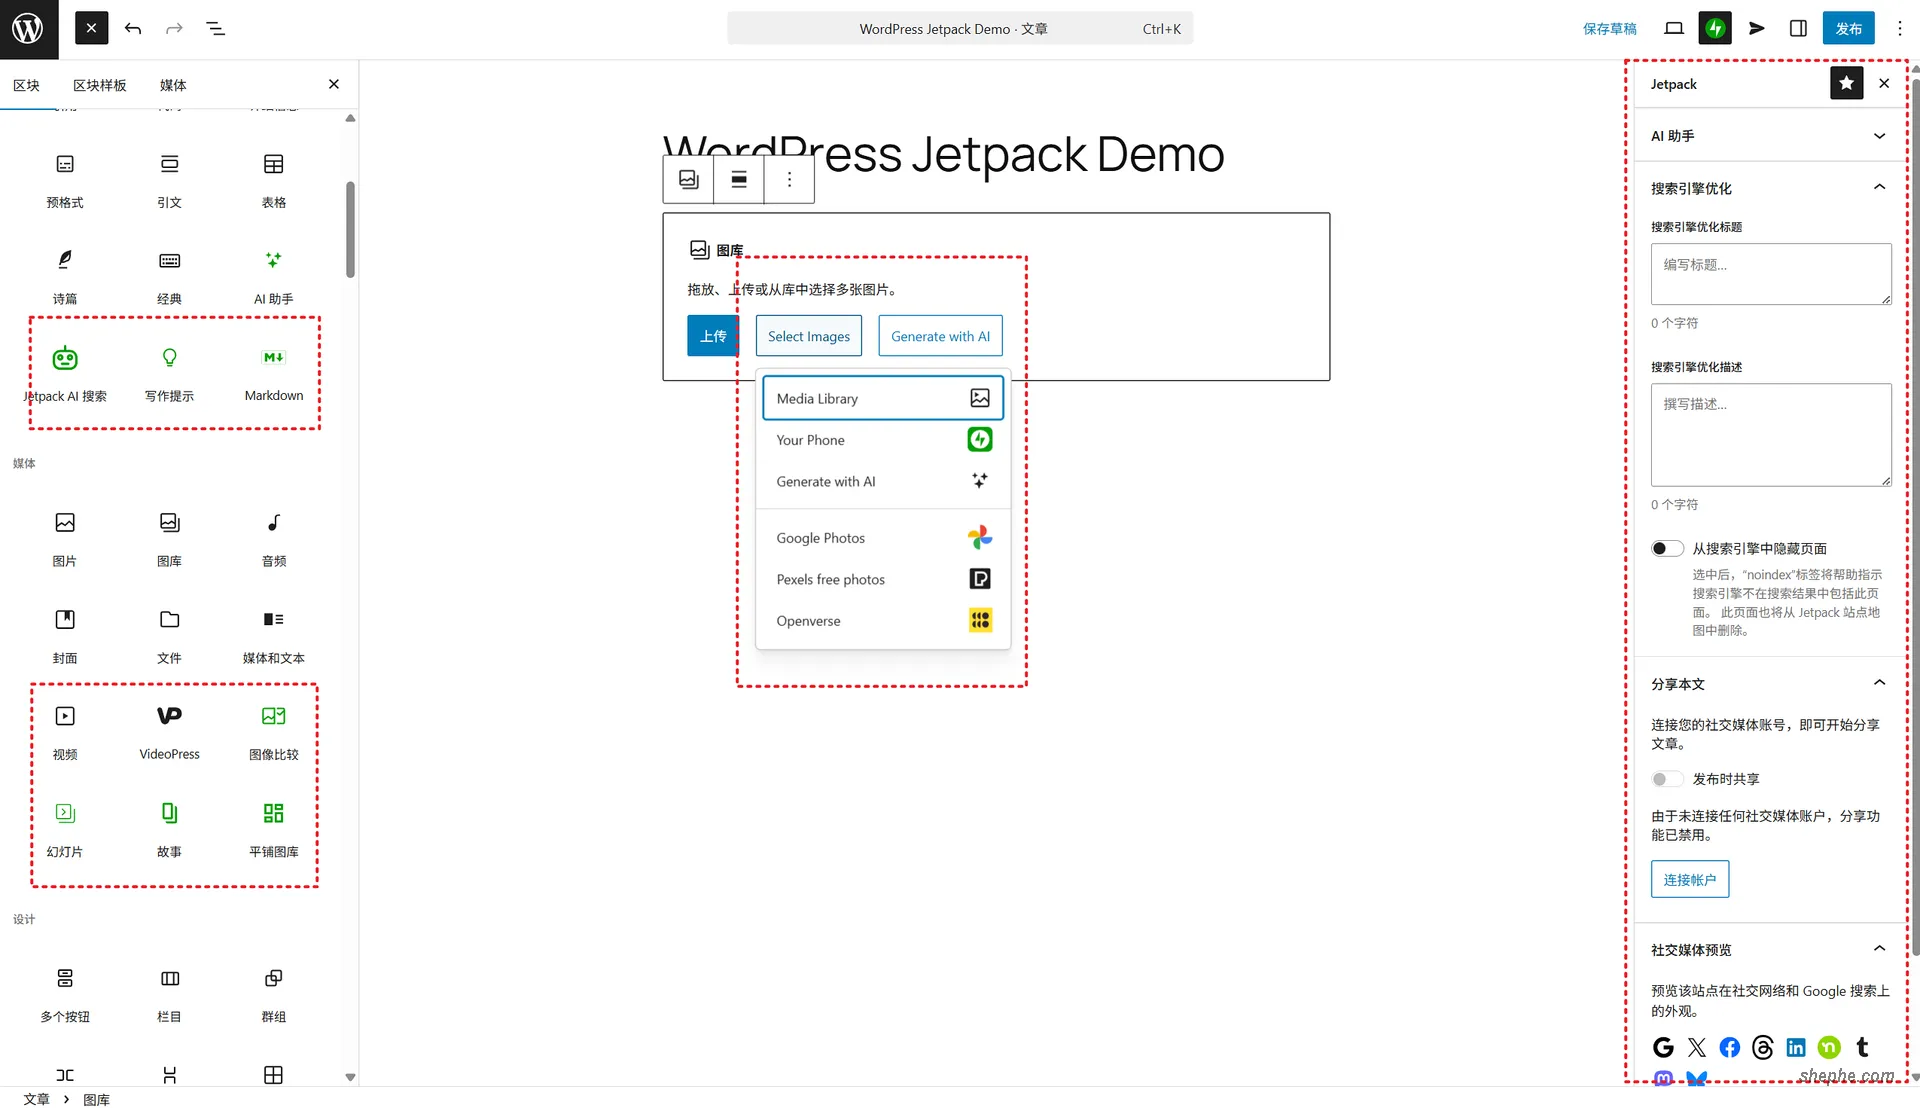Expand the AI 助手 section
Screen dimensions: 1920x1108
(1879, 135)
